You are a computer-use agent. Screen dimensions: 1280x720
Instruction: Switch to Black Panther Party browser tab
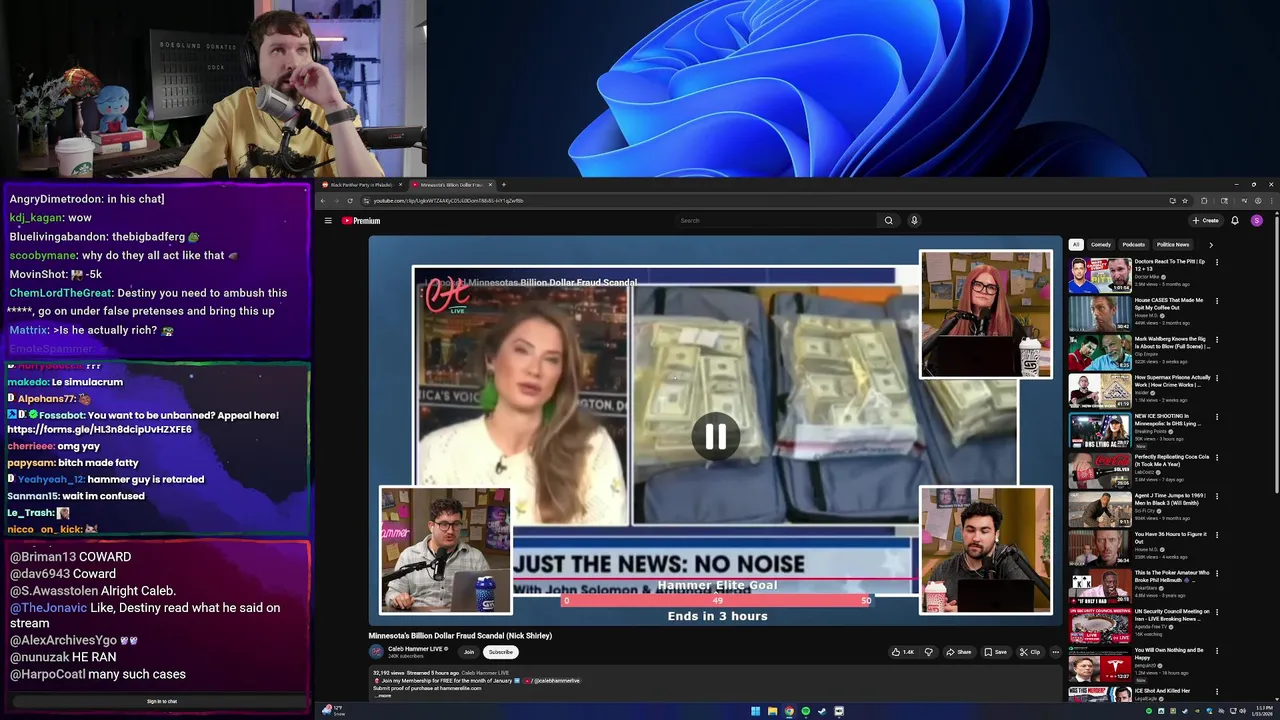(362, 185)
